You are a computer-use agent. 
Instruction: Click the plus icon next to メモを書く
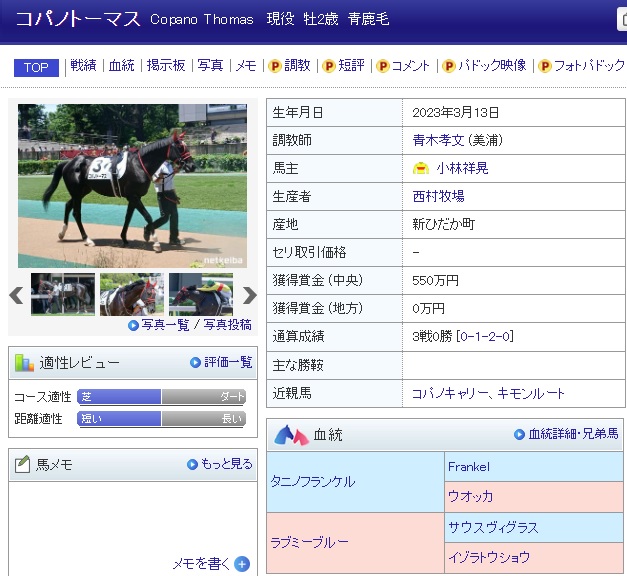coord(242,564)
